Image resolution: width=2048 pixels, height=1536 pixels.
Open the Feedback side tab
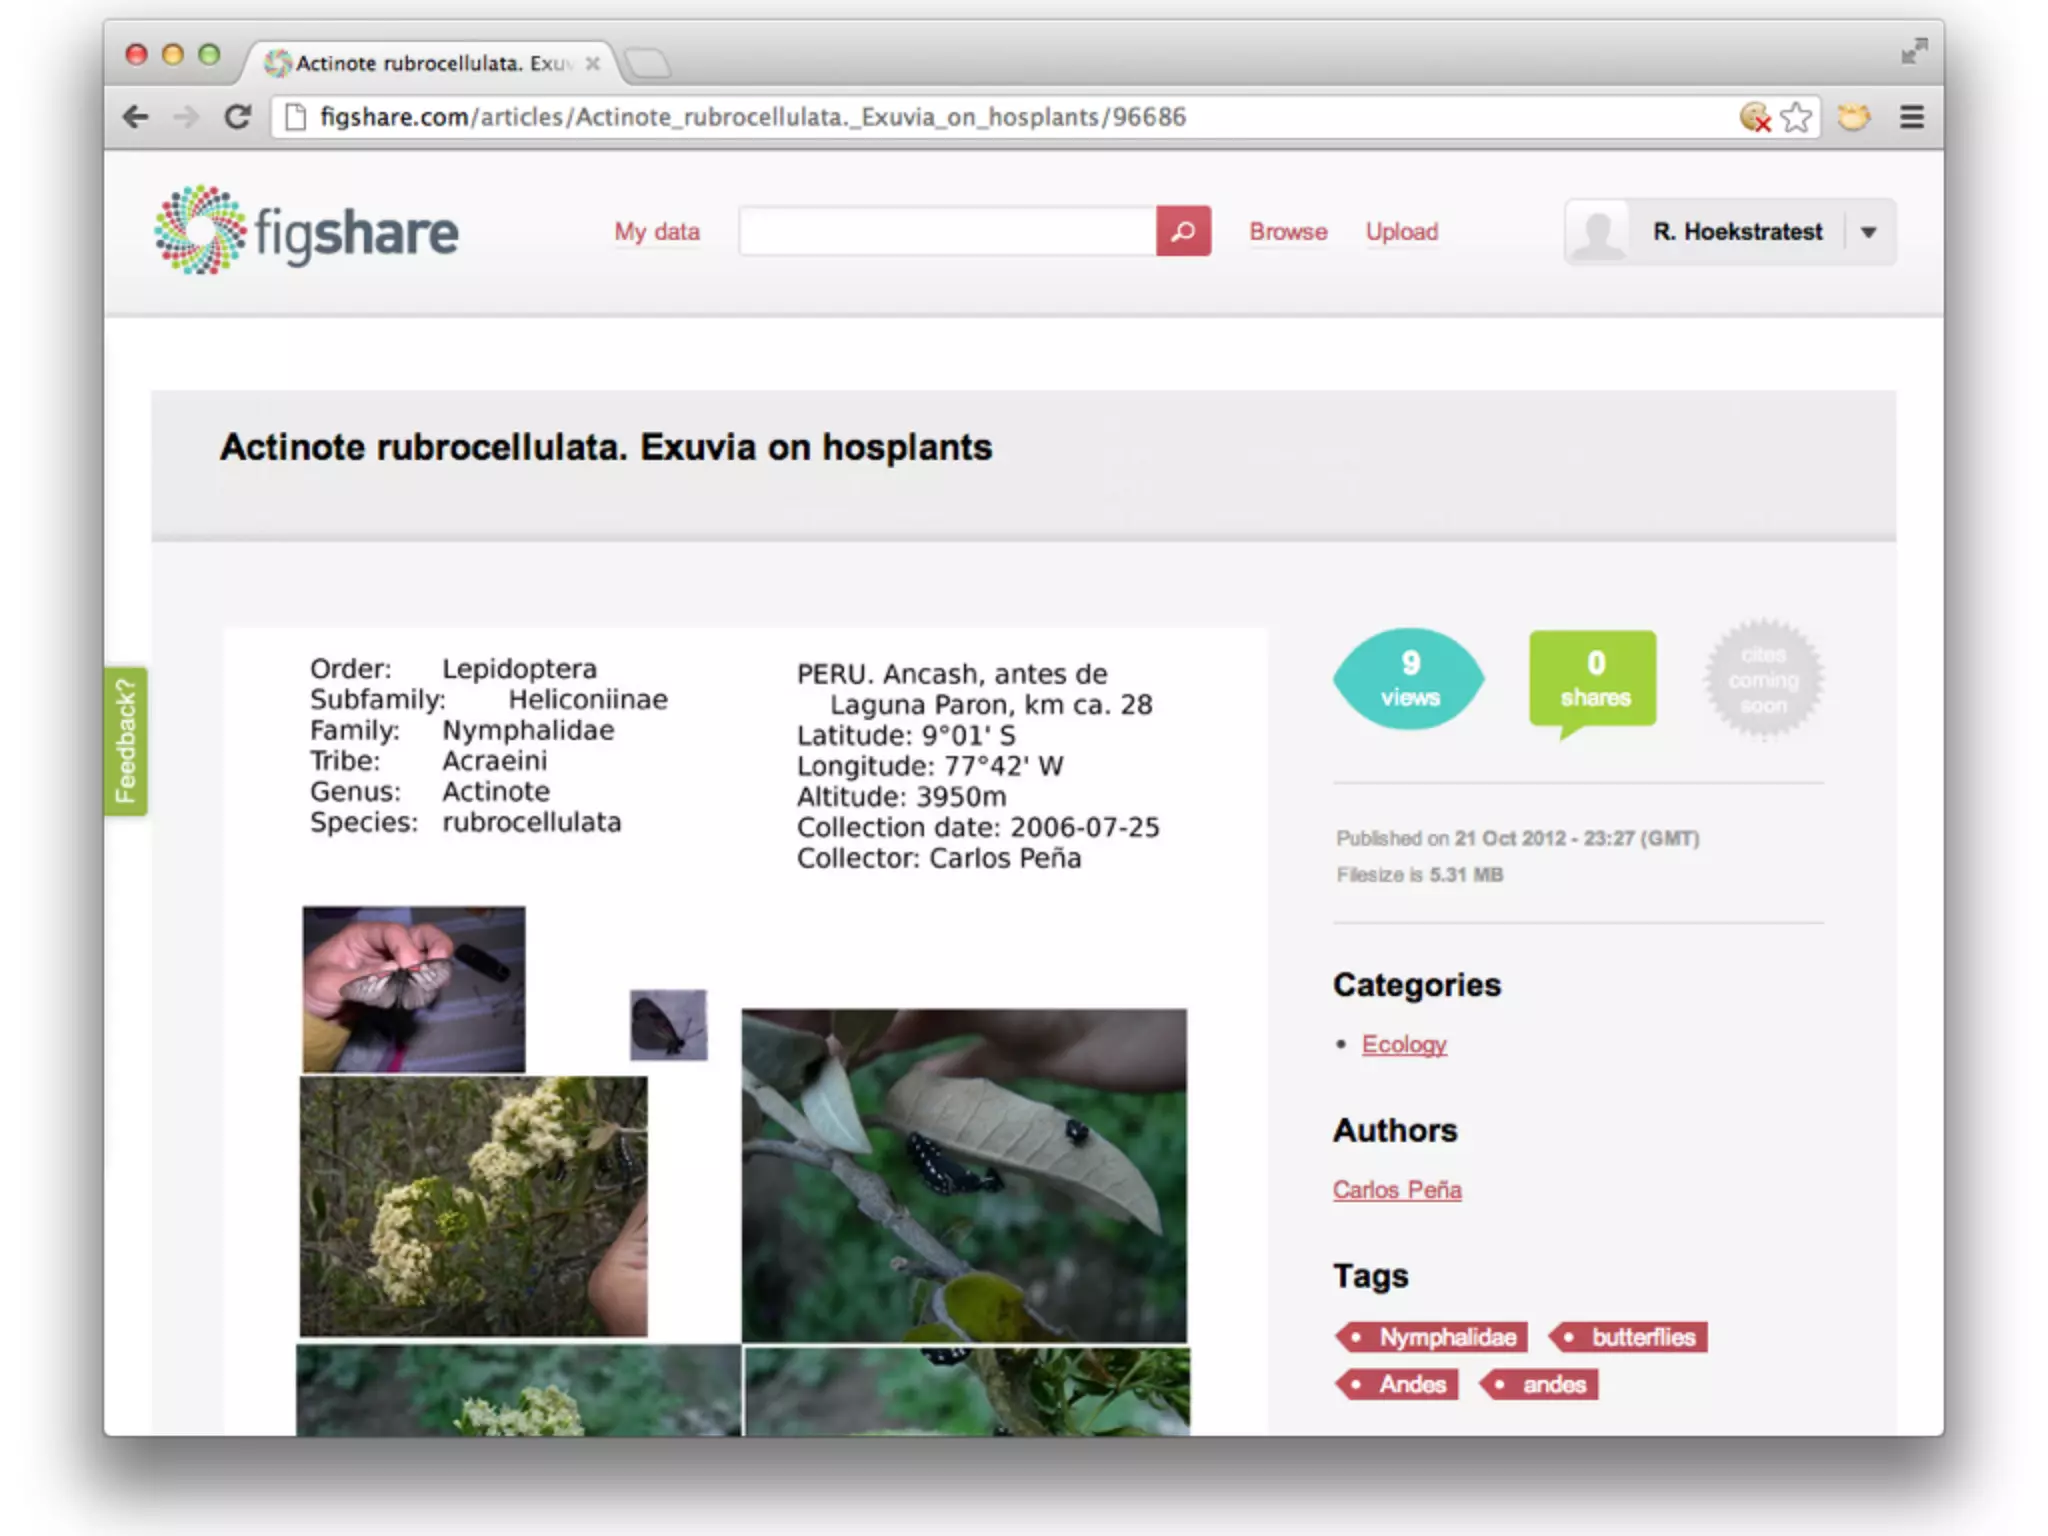tap(126, 741)
